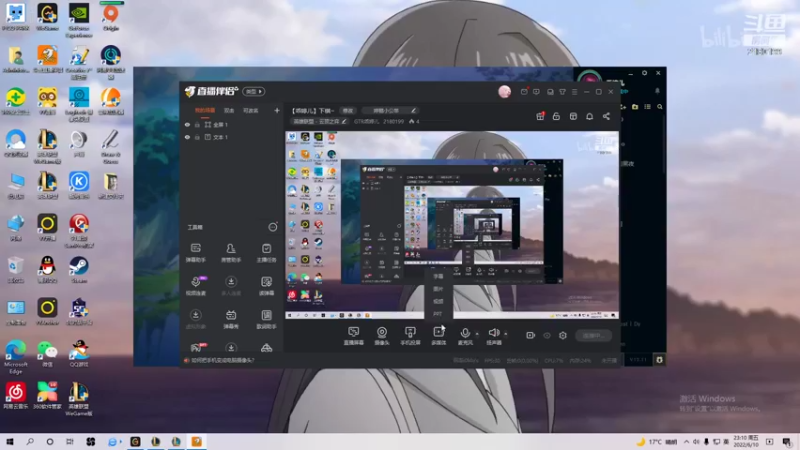This screenshot has width=800, height=450.
Task: Switch to the second scene tab
Action: 229,110
